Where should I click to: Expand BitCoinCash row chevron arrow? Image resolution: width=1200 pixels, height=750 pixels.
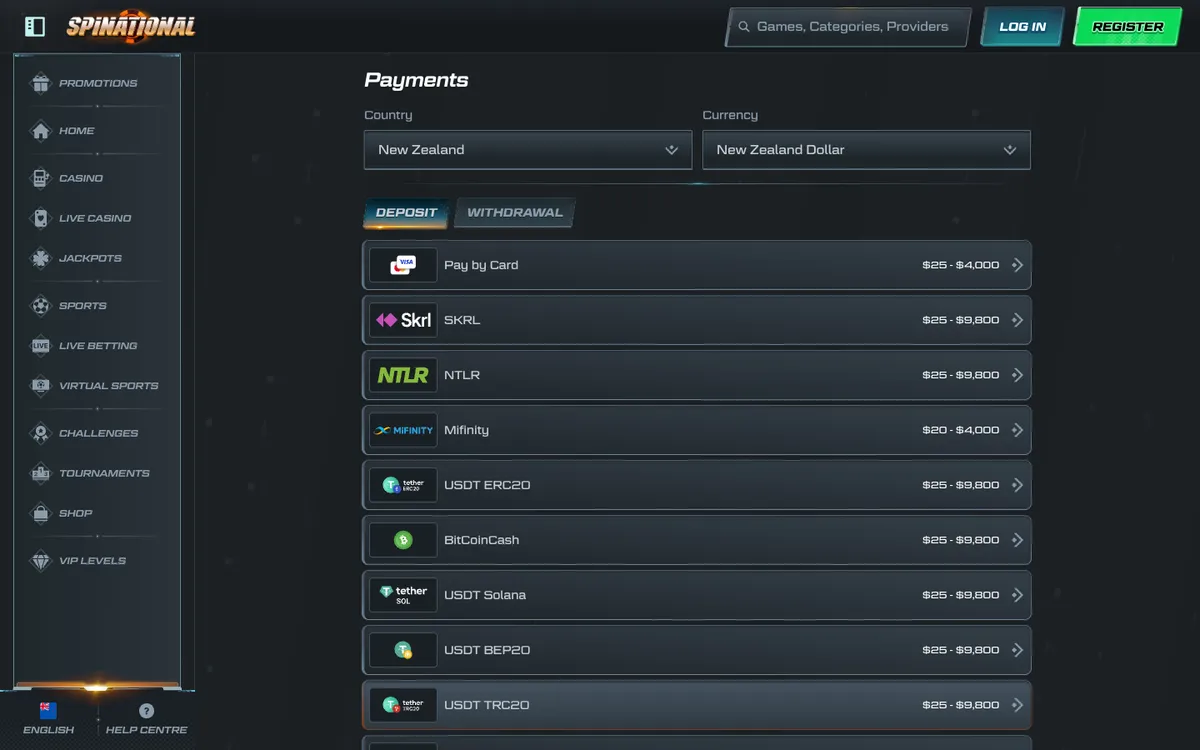click(1017, 540)
